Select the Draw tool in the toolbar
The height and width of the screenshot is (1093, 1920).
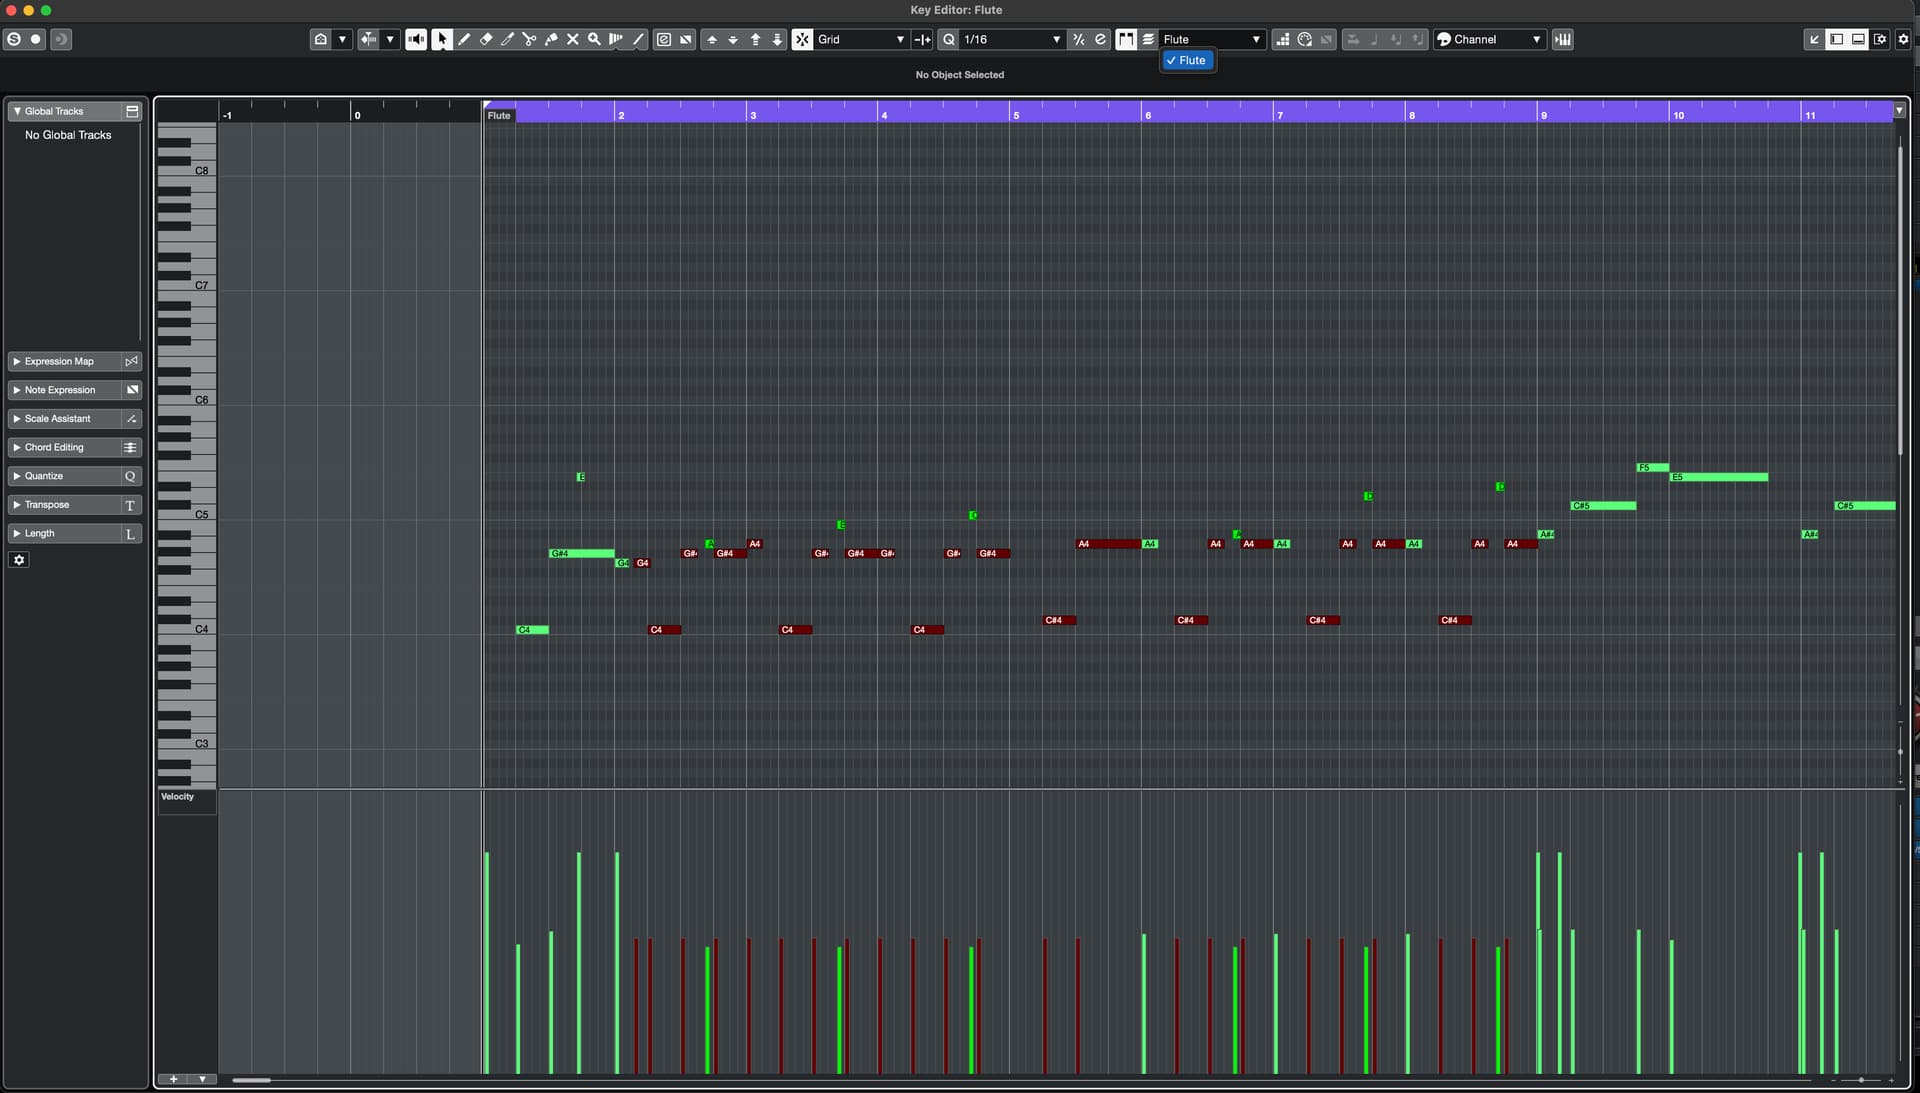point(464,40)
